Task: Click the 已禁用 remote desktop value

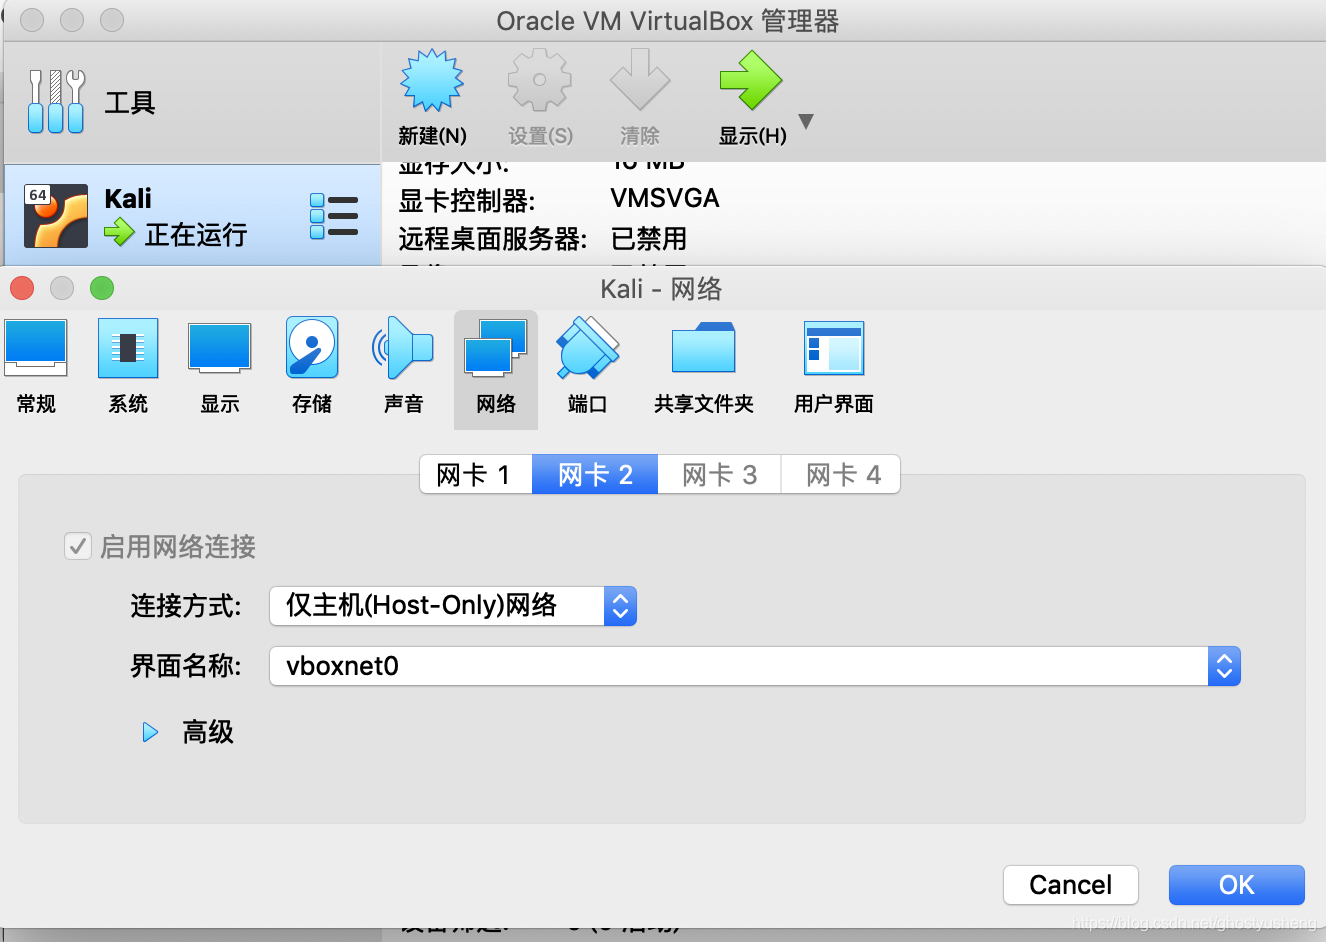Action: (649, 239)
